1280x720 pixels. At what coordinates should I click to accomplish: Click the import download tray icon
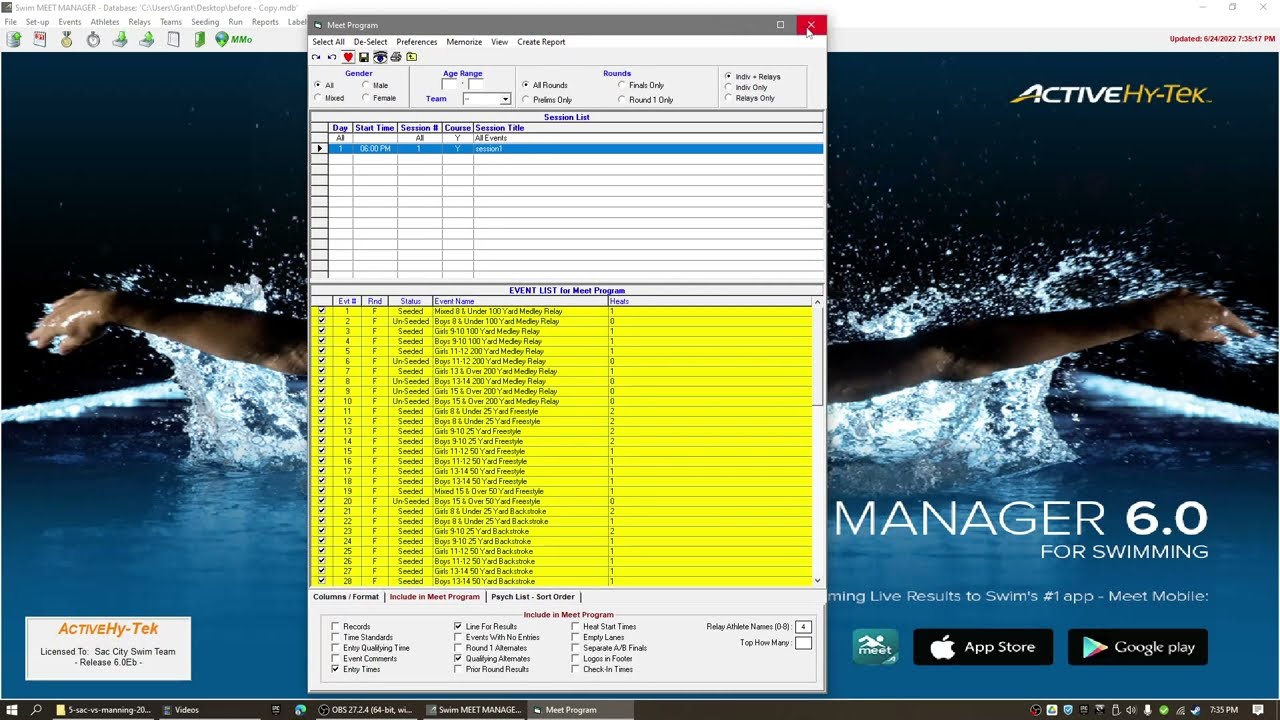click(120, 39)
